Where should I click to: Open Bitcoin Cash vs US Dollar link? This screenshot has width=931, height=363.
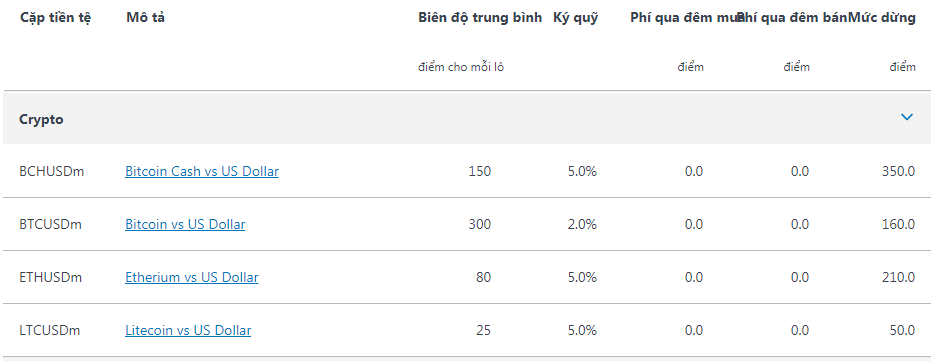coord(202,172)
